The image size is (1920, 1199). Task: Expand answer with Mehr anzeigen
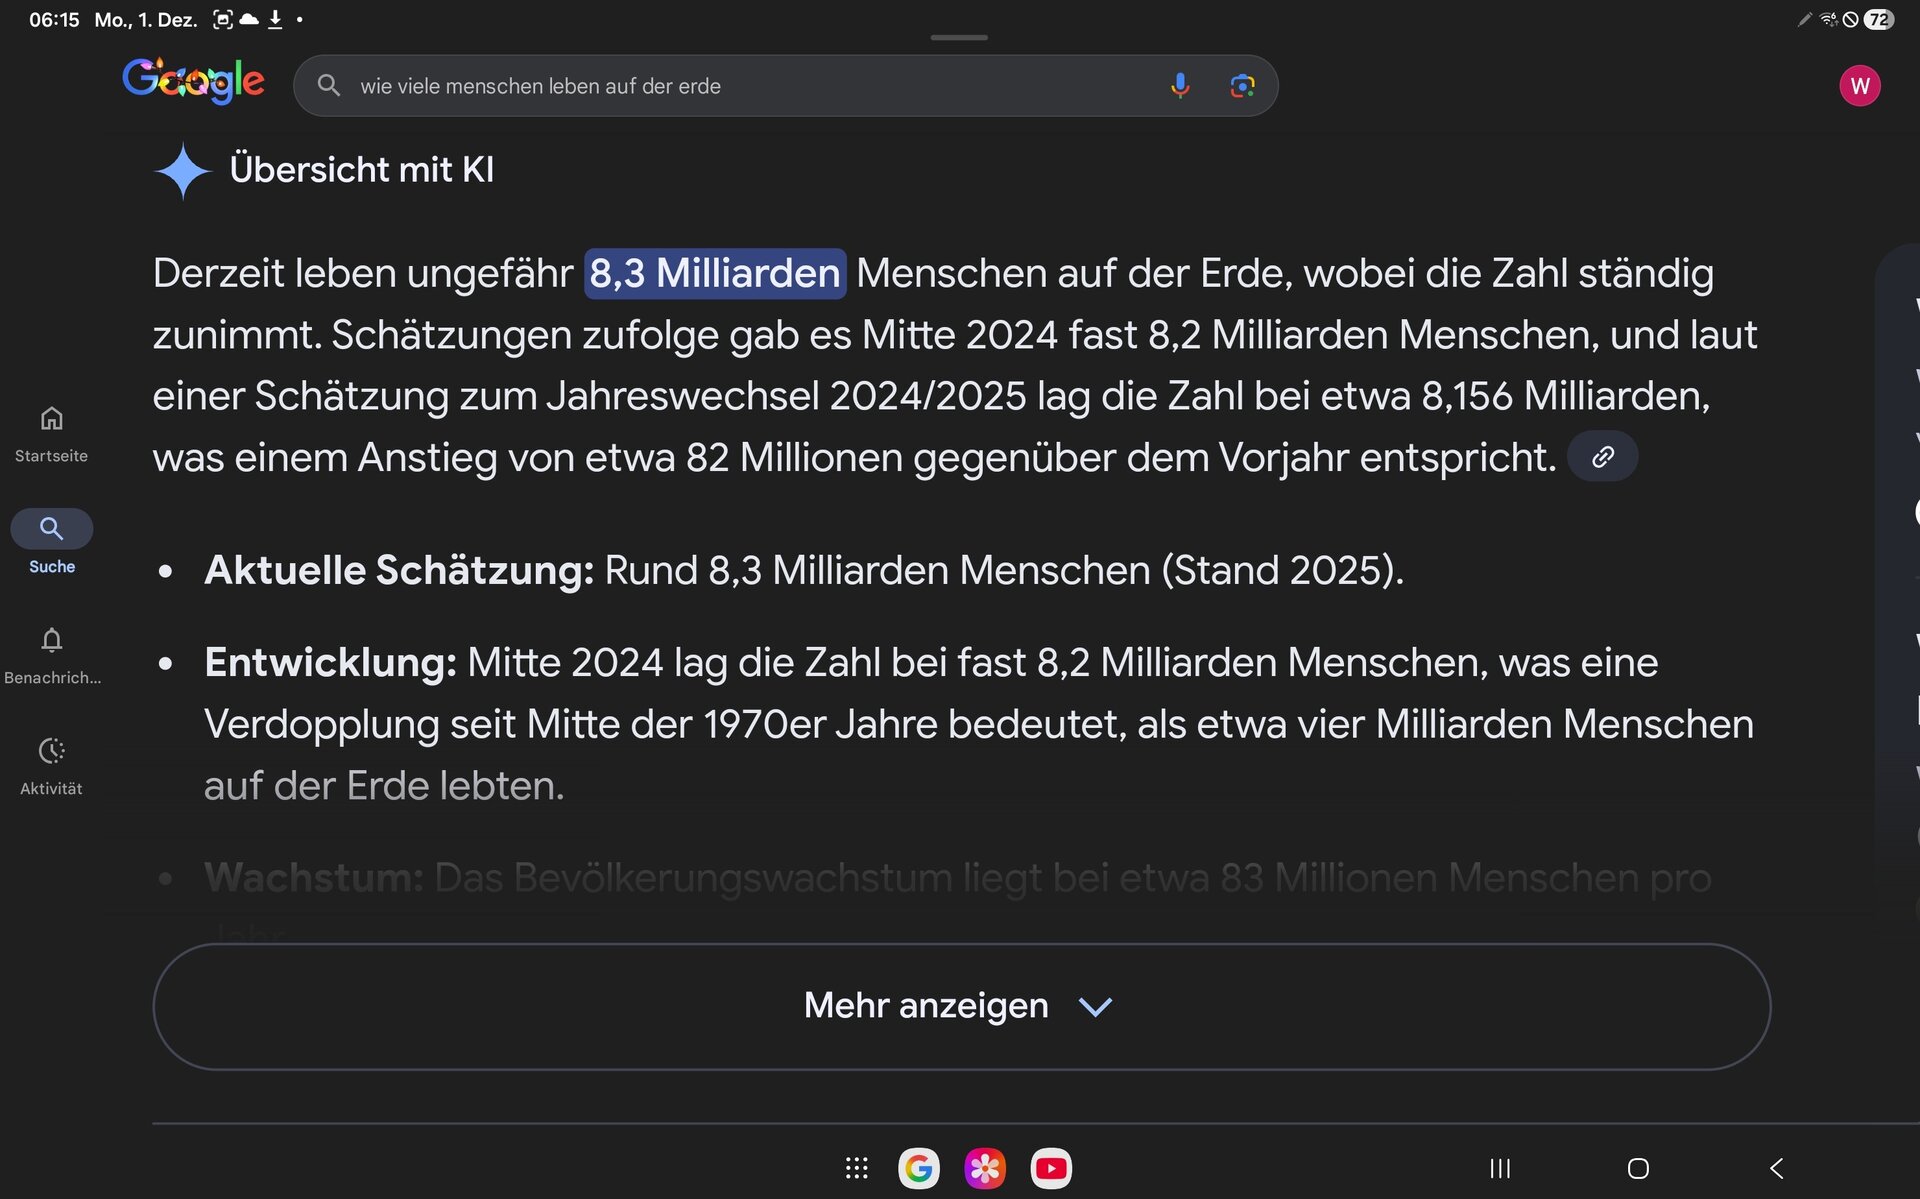click(x=926, y=1006)
